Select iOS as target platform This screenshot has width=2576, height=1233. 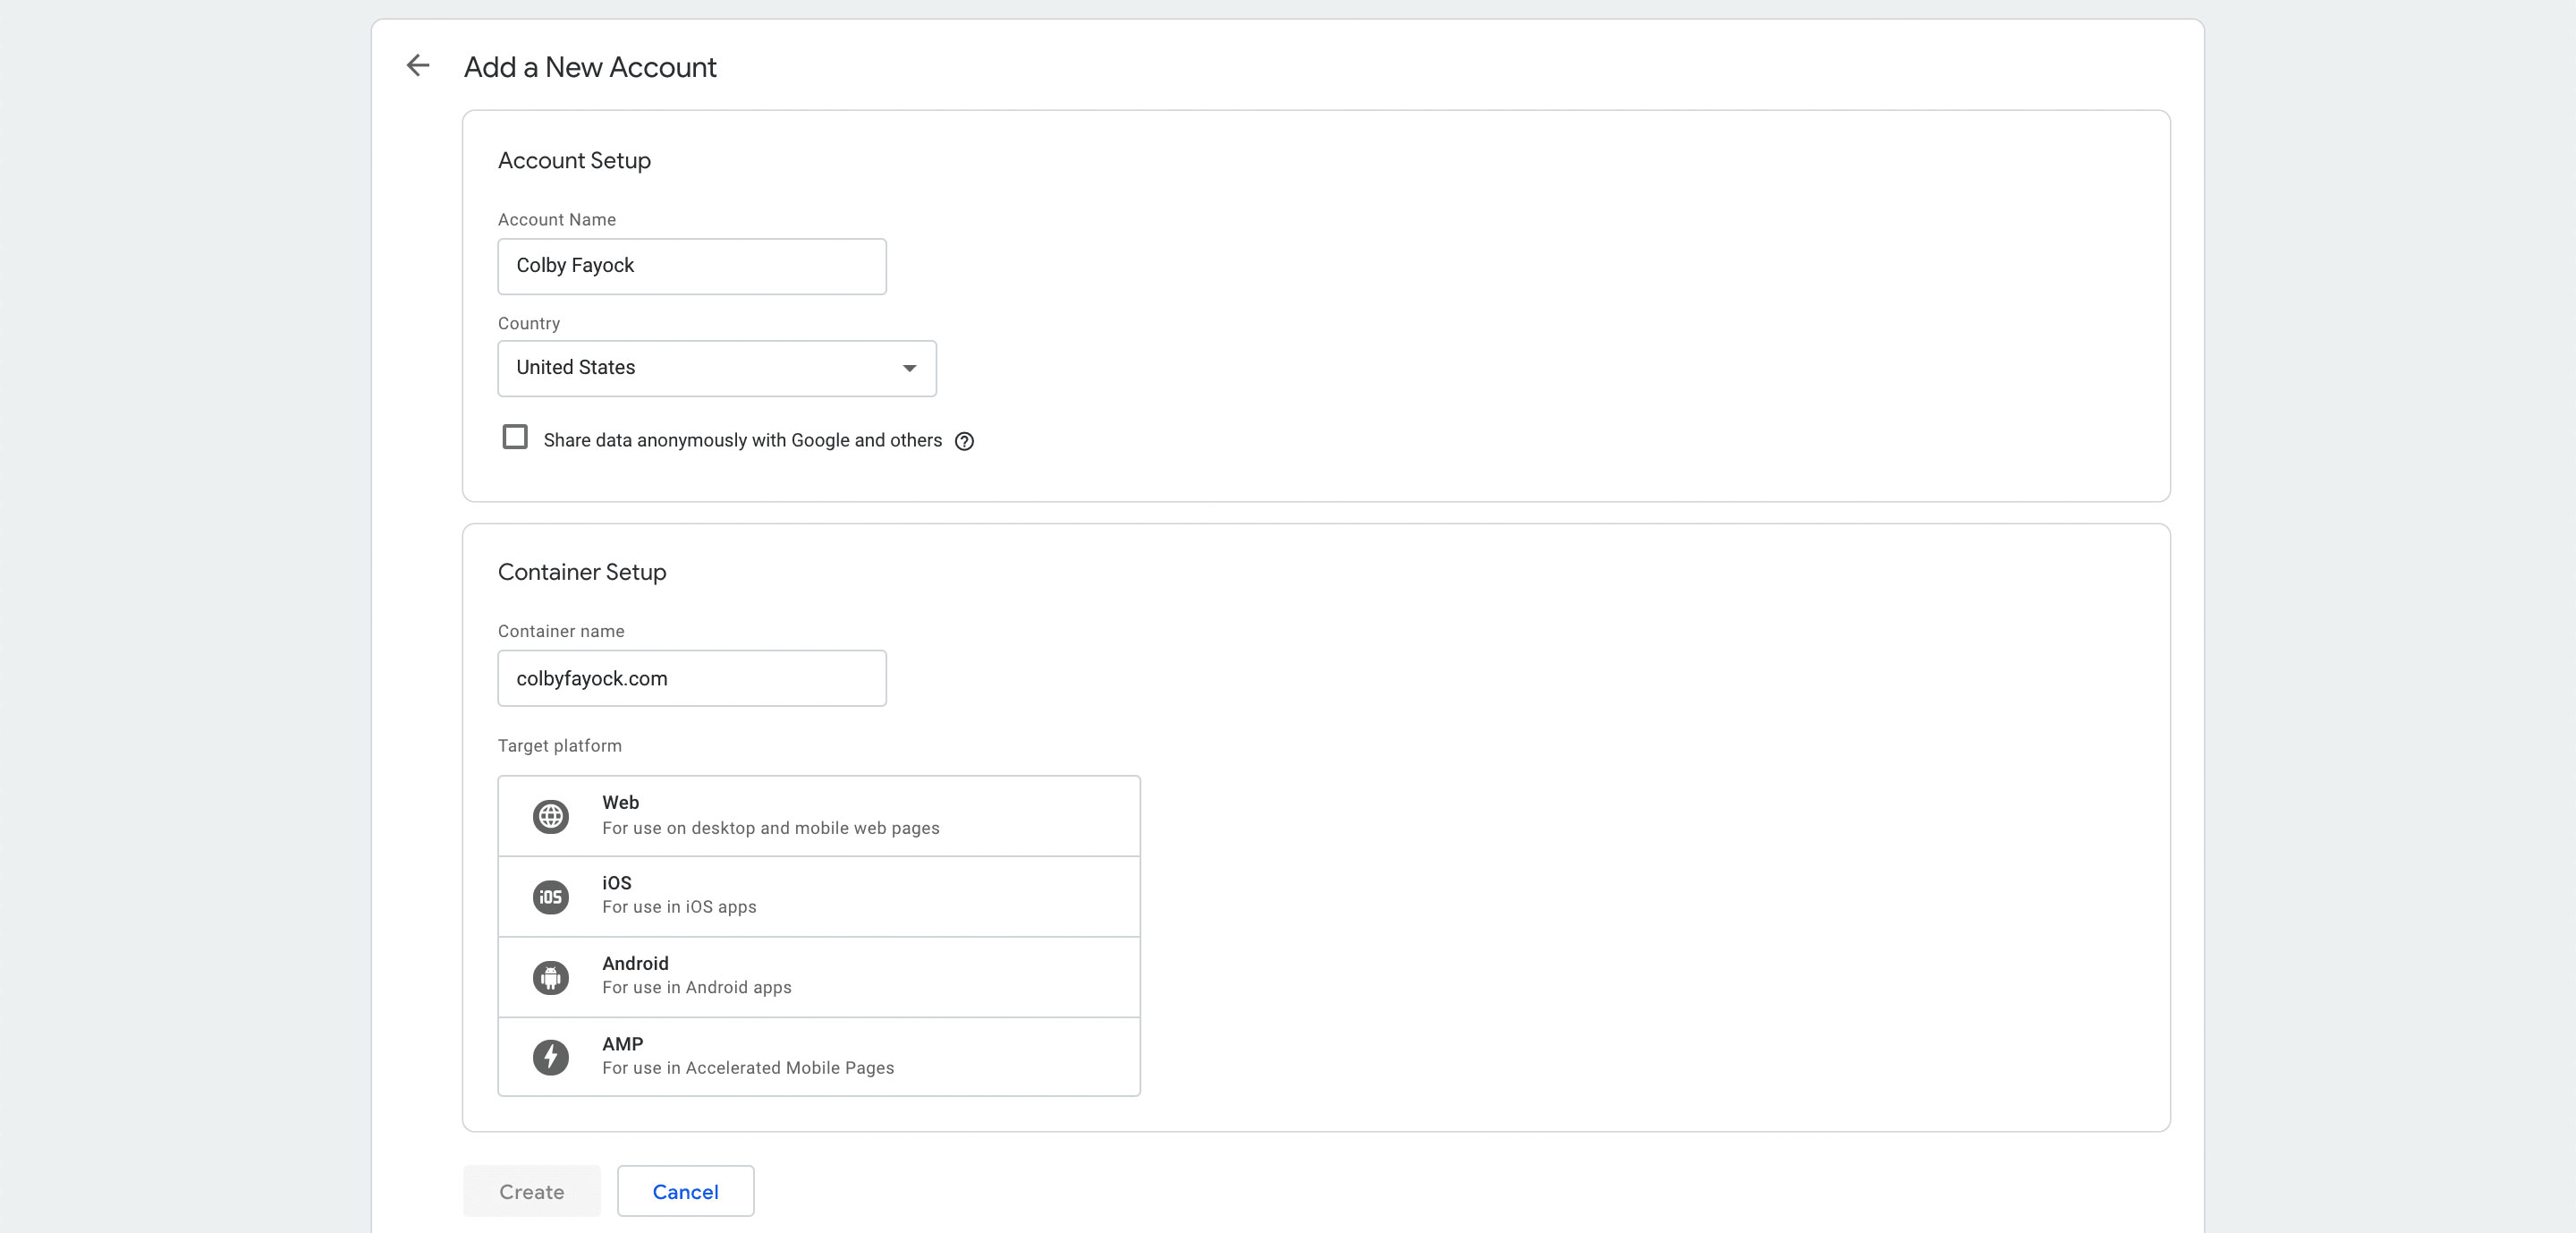pos(818,897)
